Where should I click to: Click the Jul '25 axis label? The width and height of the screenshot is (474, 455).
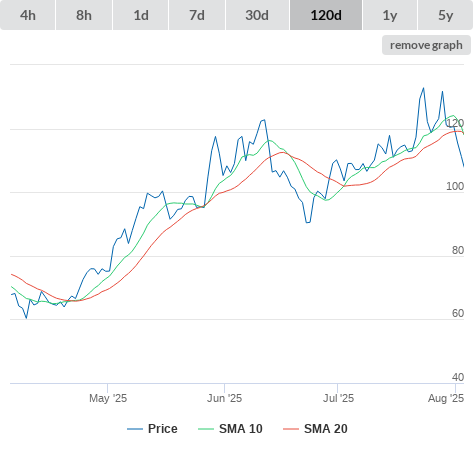click(x=338, y=398)
